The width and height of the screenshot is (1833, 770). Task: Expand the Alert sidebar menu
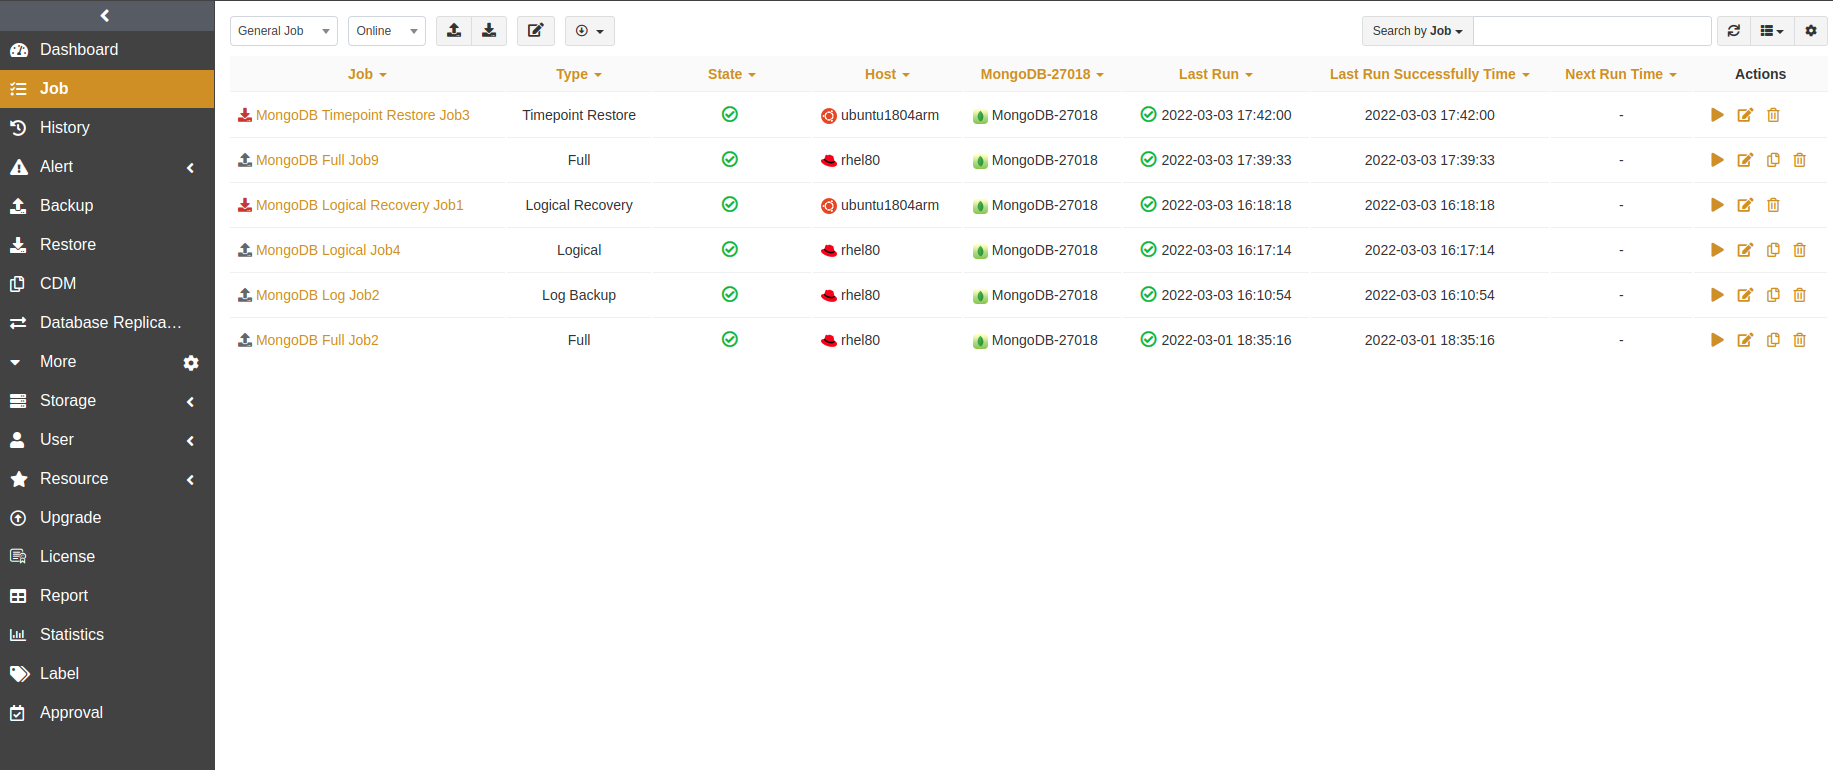[107, 167]
